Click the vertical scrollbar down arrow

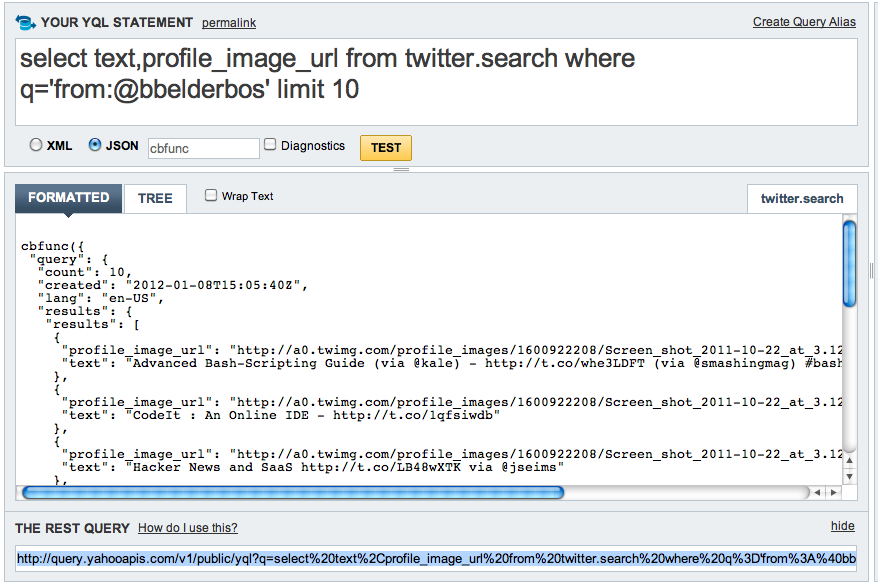(849, 477)
